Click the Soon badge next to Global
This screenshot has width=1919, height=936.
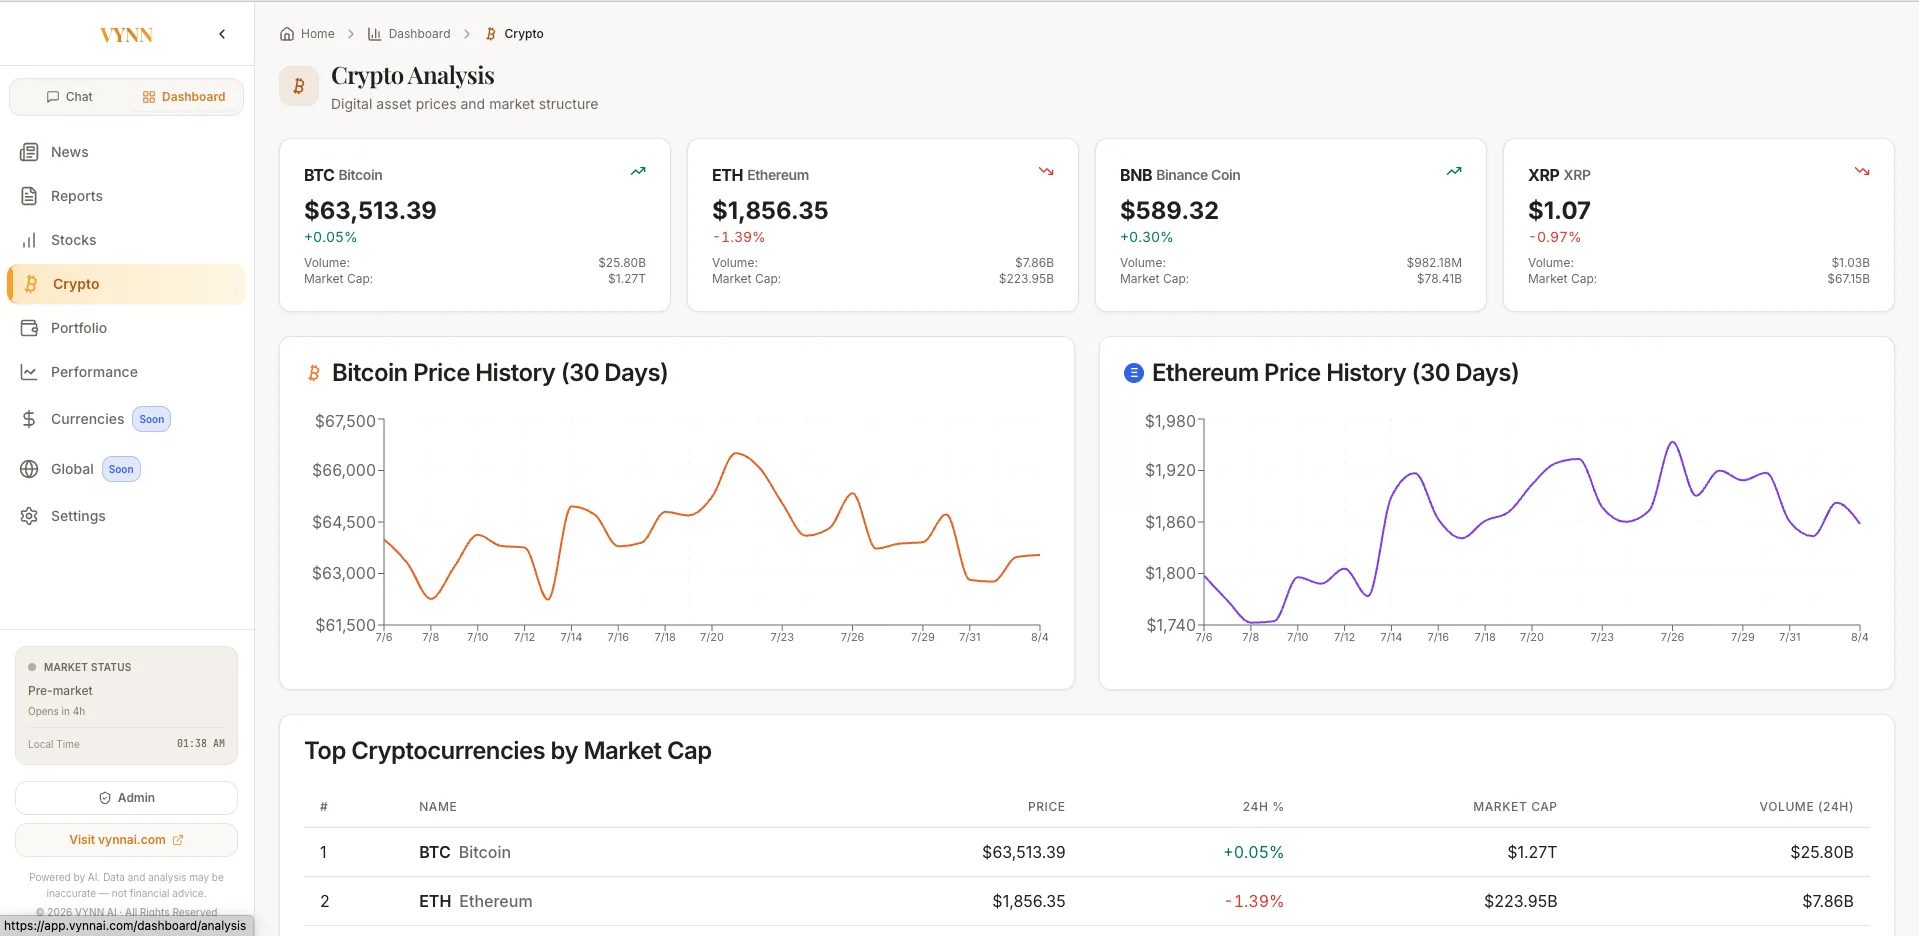point(121,469)
